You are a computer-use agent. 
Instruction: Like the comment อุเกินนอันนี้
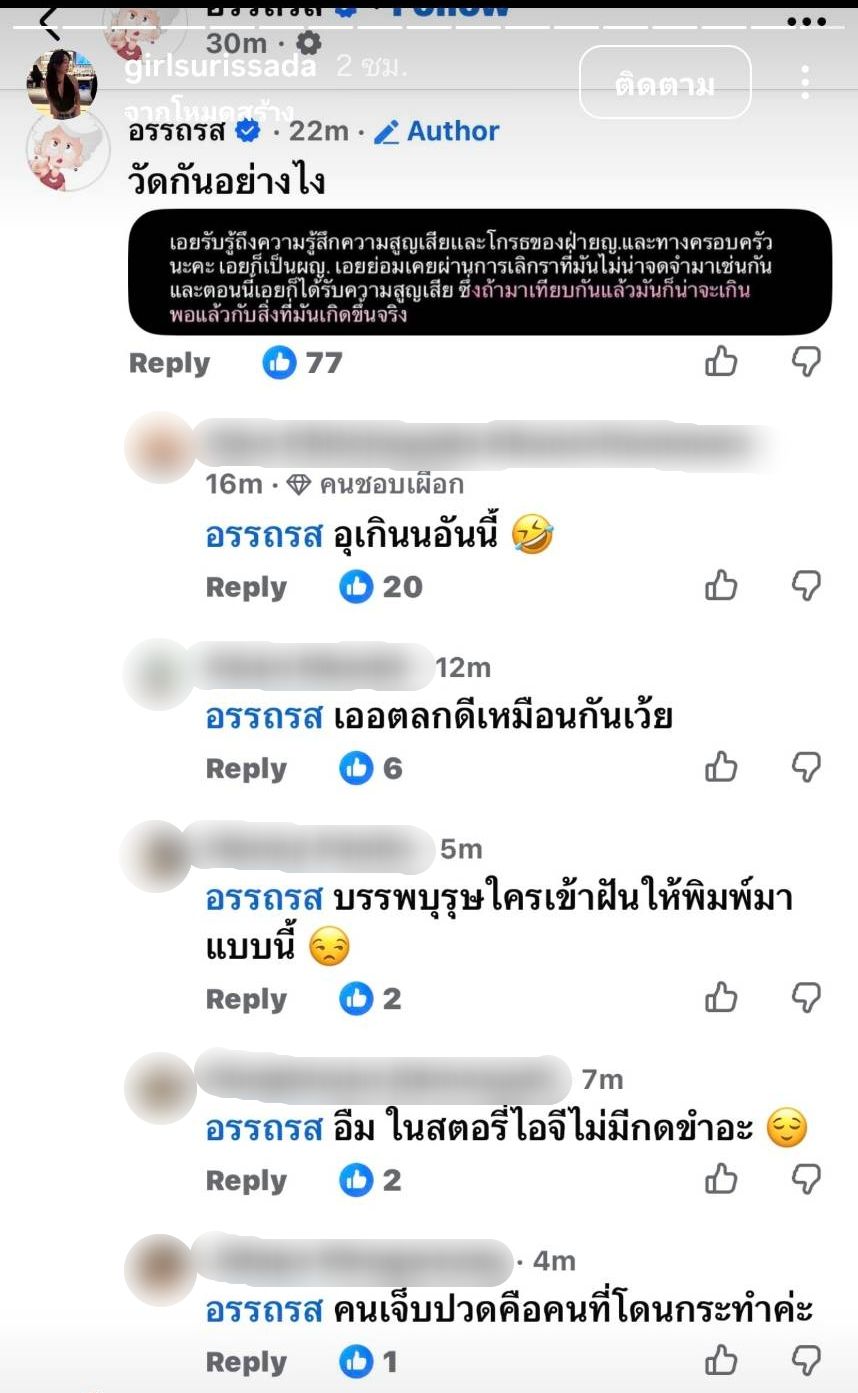pos(721,586)
